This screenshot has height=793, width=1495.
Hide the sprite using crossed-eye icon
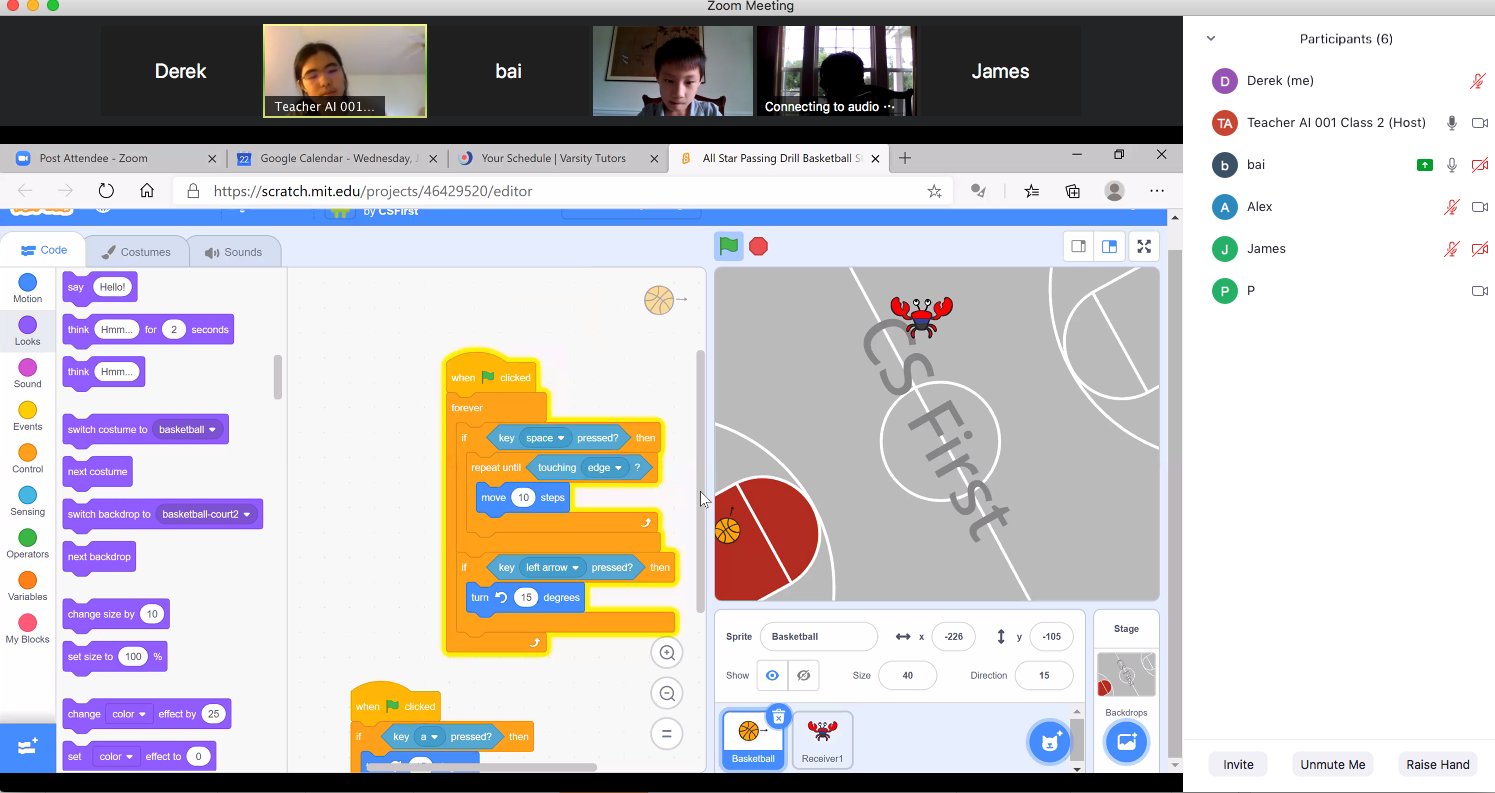(803, 676)
